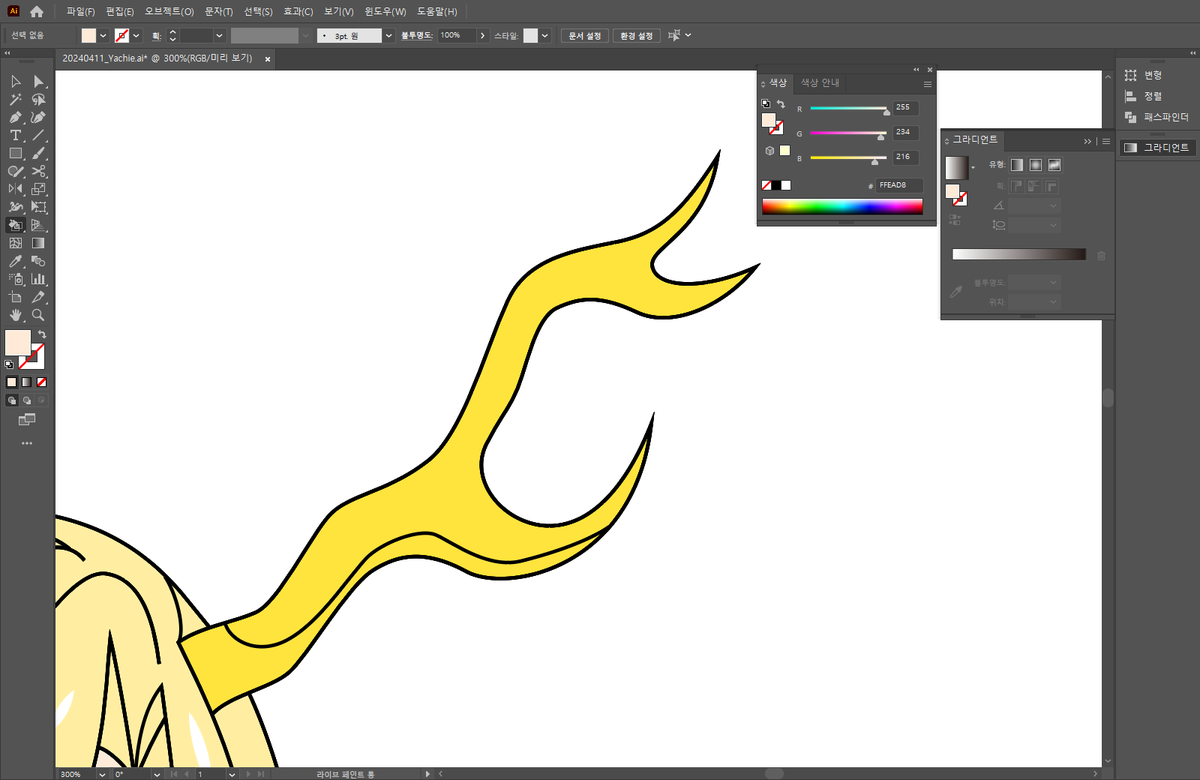Change screen mode button in toolbar
Image resolution: width=1200 pixels, height=780 pixels.
tap(27, 420)
